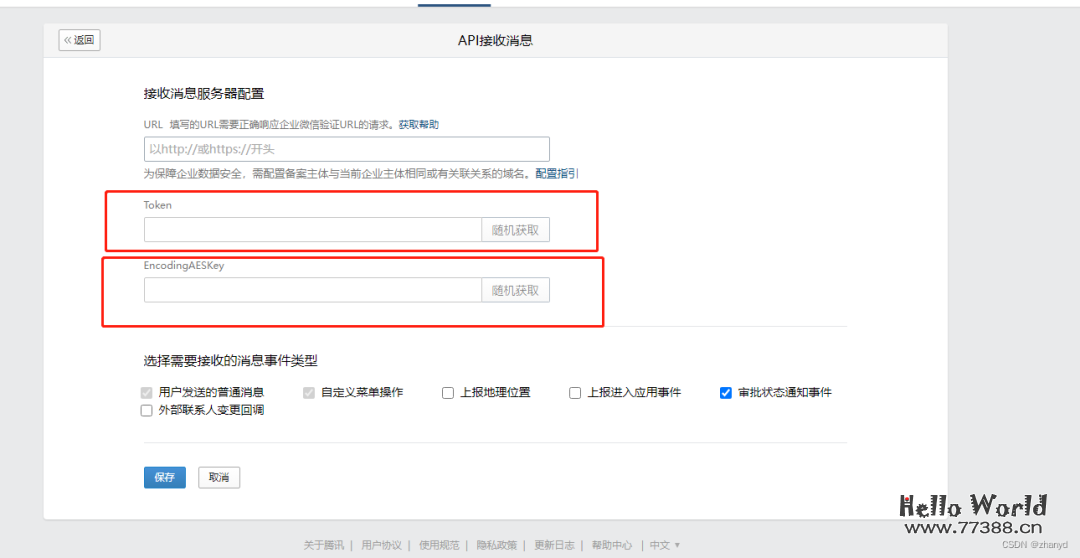
Task: Click the 取消 cancel button
Action: tap(219, 477)
